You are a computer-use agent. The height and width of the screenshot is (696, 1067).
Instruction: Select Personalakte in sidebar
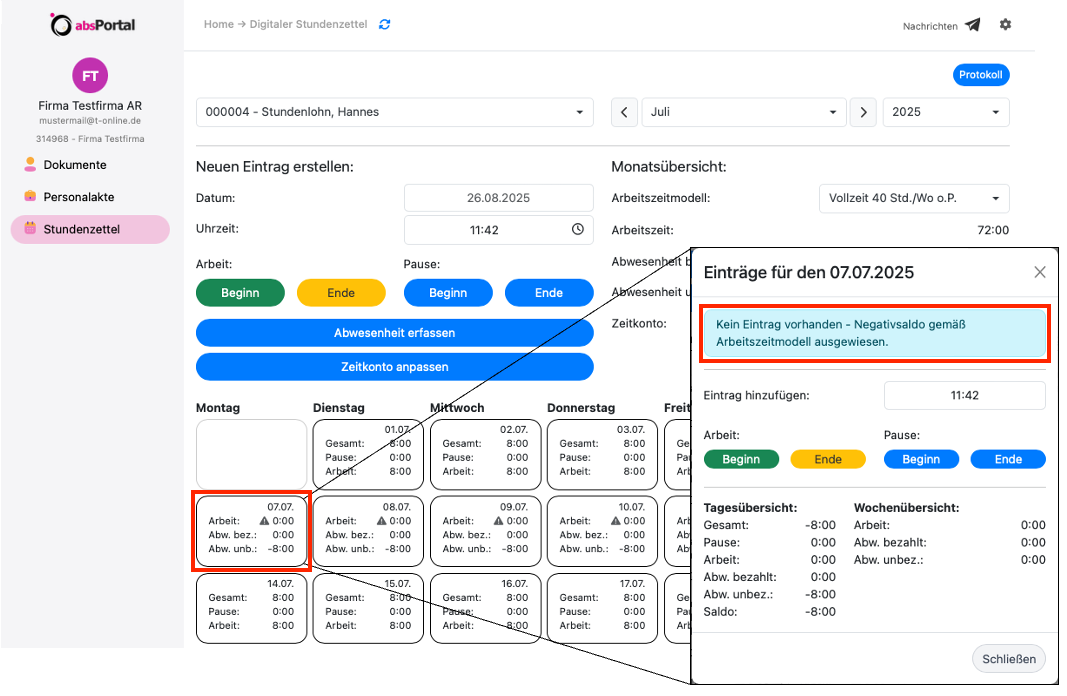click(78, 197)
